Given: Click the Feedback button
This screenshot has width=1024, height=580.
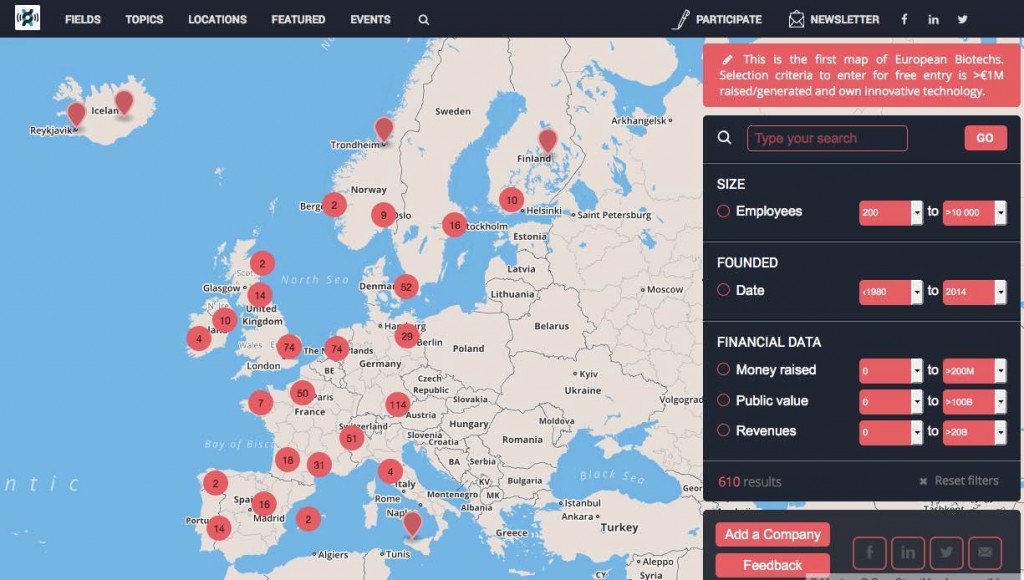Looking at the screenshot, I should click(x=773, y=566).
